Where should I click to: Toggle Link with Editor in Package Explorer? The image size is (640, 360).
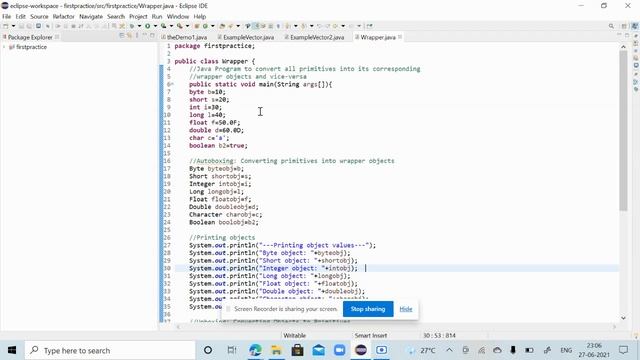129,36
